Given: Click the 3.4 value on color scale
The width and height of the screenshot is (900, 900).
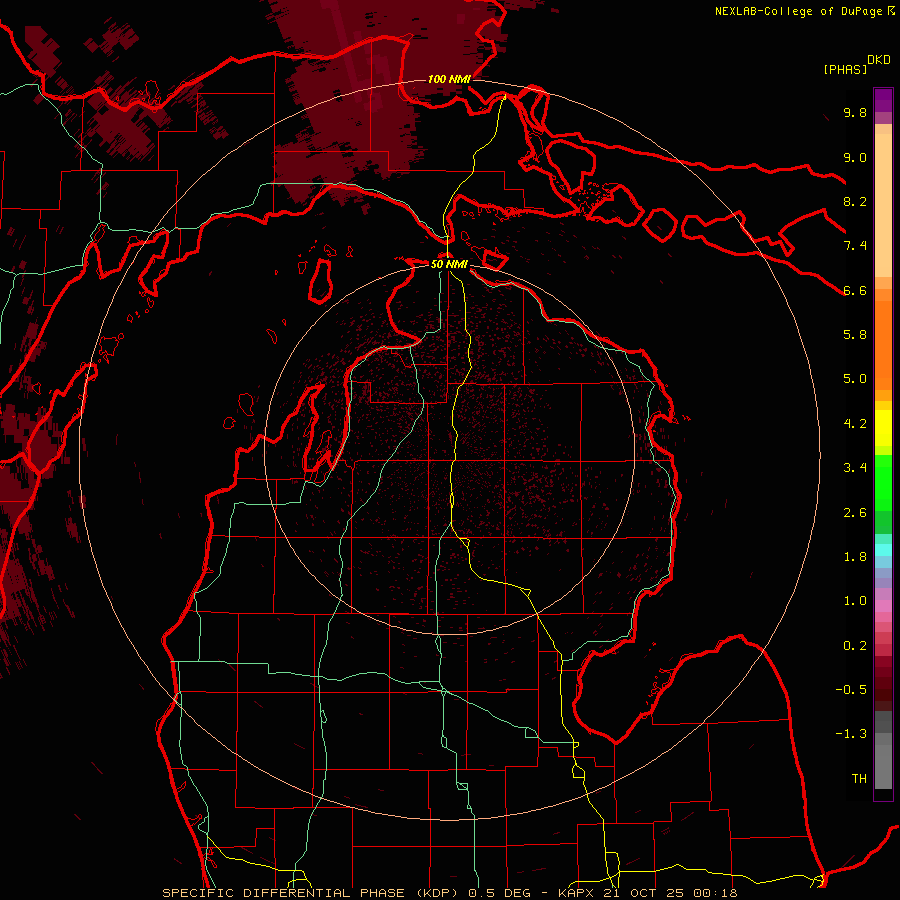Looking at the screenshot, I should pyautogui.click(x=855, y=468).
